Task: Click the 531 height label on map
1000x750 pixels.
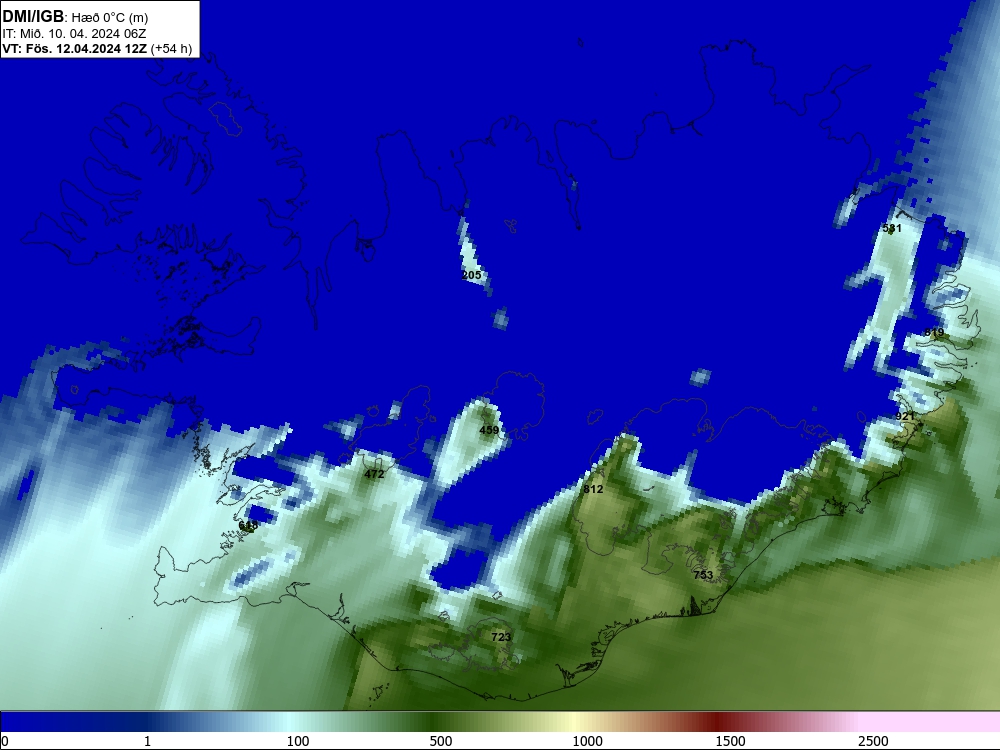Action: pyautogui.click(x=892, y=228)
